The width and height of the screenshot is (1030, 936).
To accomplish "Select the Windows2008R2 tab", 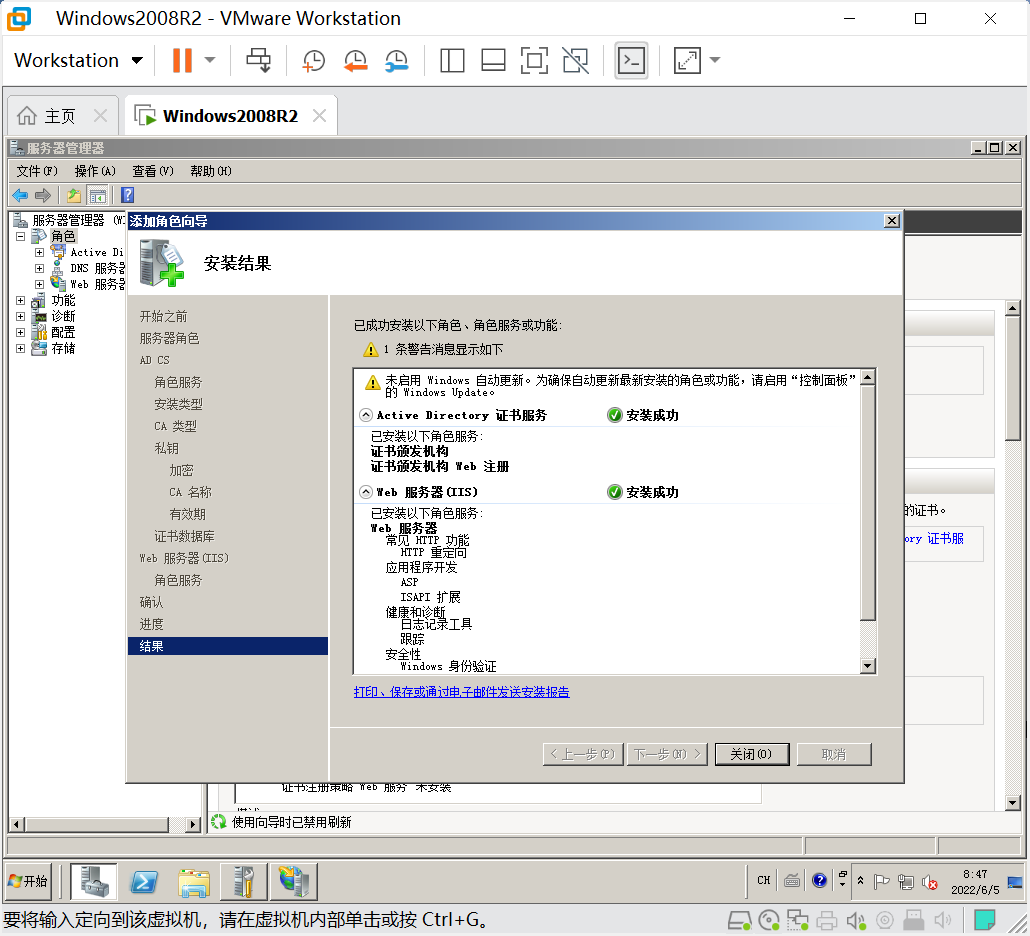I will tap(230, 116).
